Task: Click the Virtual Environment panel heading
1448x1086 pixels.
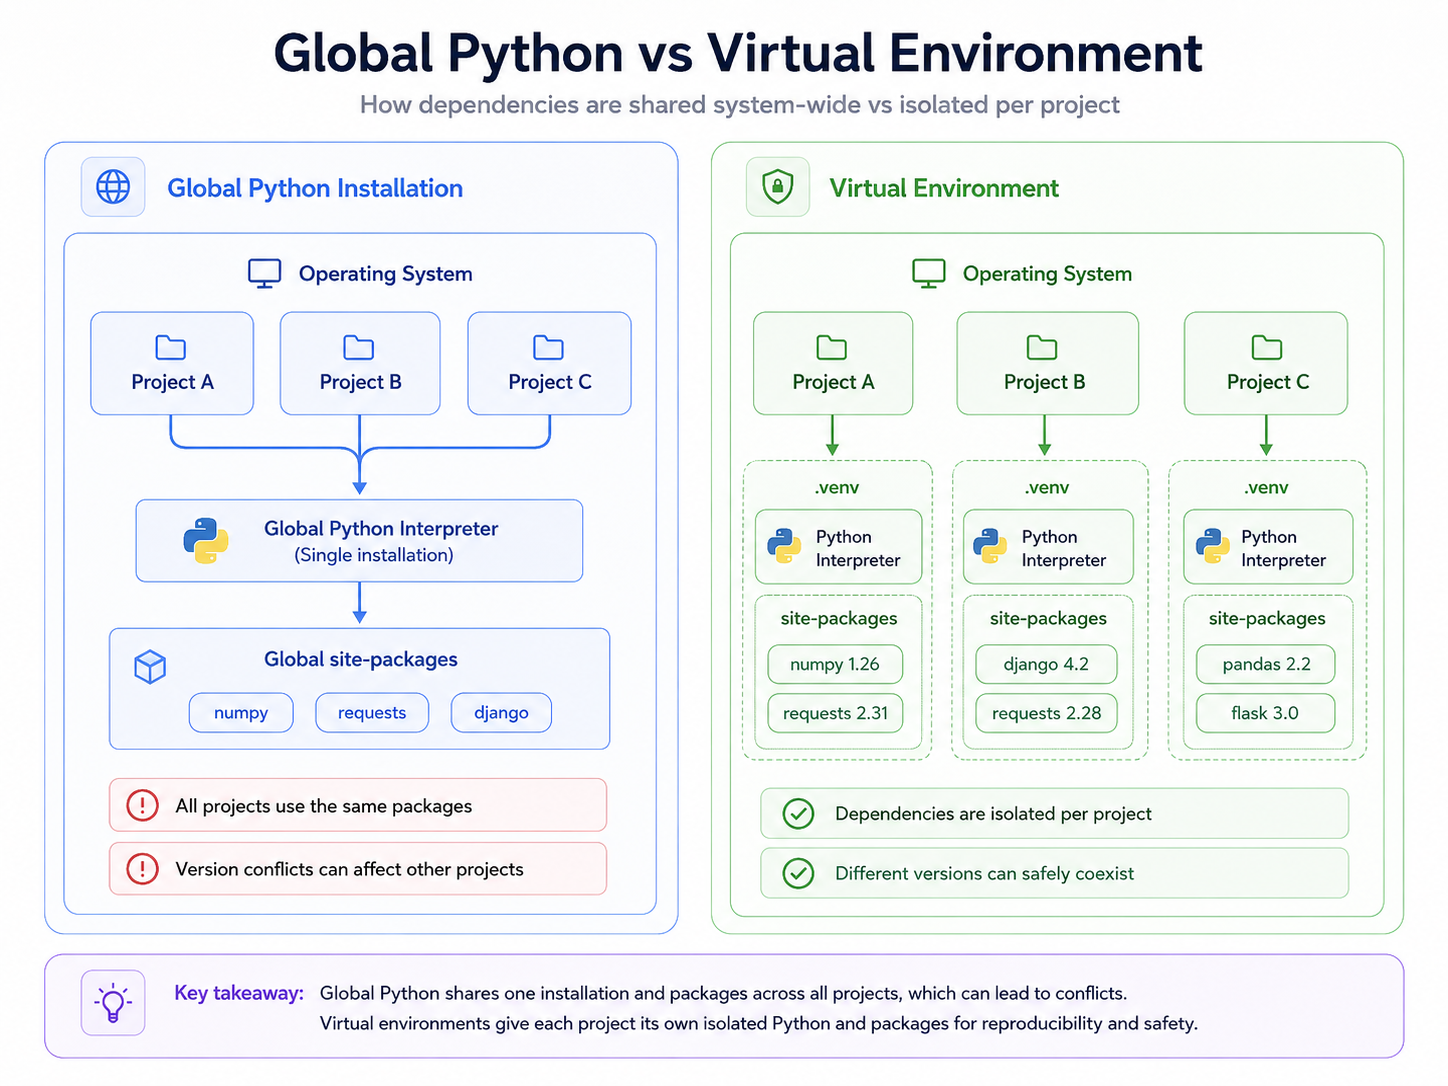Action: tap(944, 188)
